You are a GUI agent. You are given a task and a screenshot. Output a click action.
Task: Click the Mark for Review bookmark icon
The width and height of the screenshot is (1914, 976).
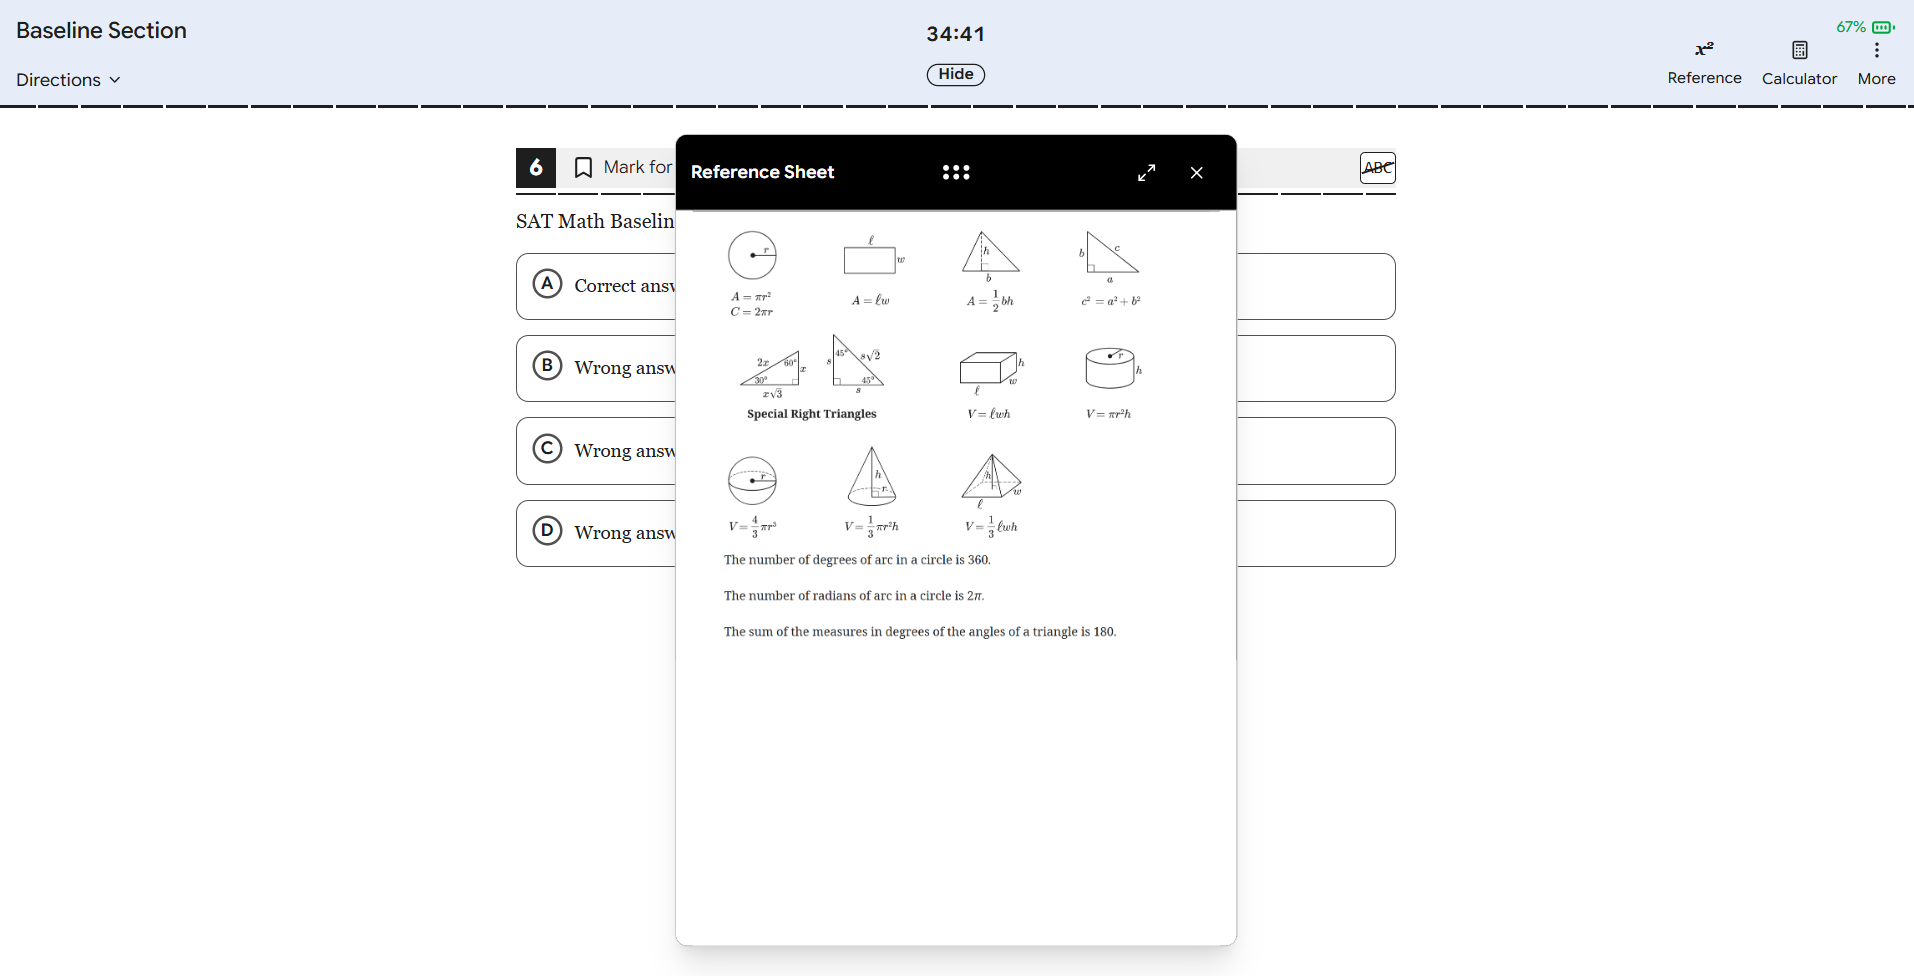click(x=583, y=167)
